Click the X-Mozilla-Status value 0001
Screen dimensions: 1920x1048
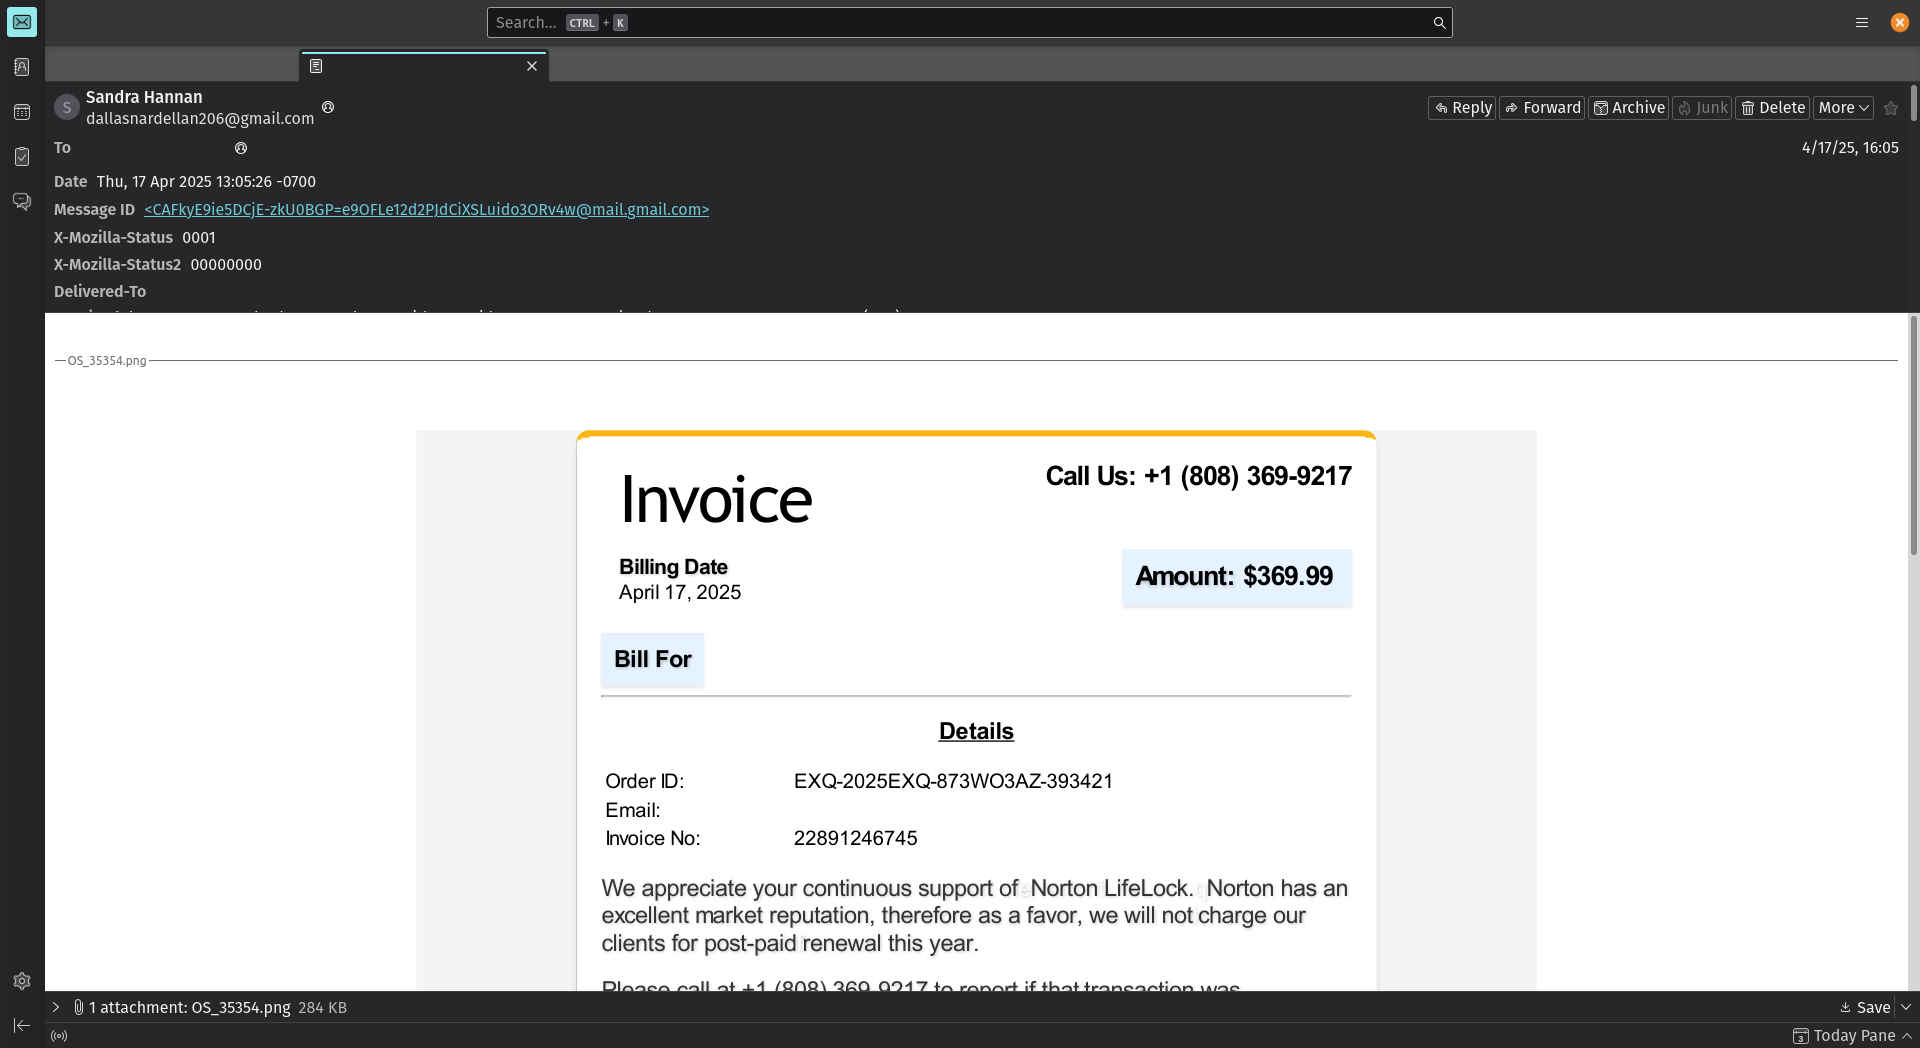tap(199, 238)
